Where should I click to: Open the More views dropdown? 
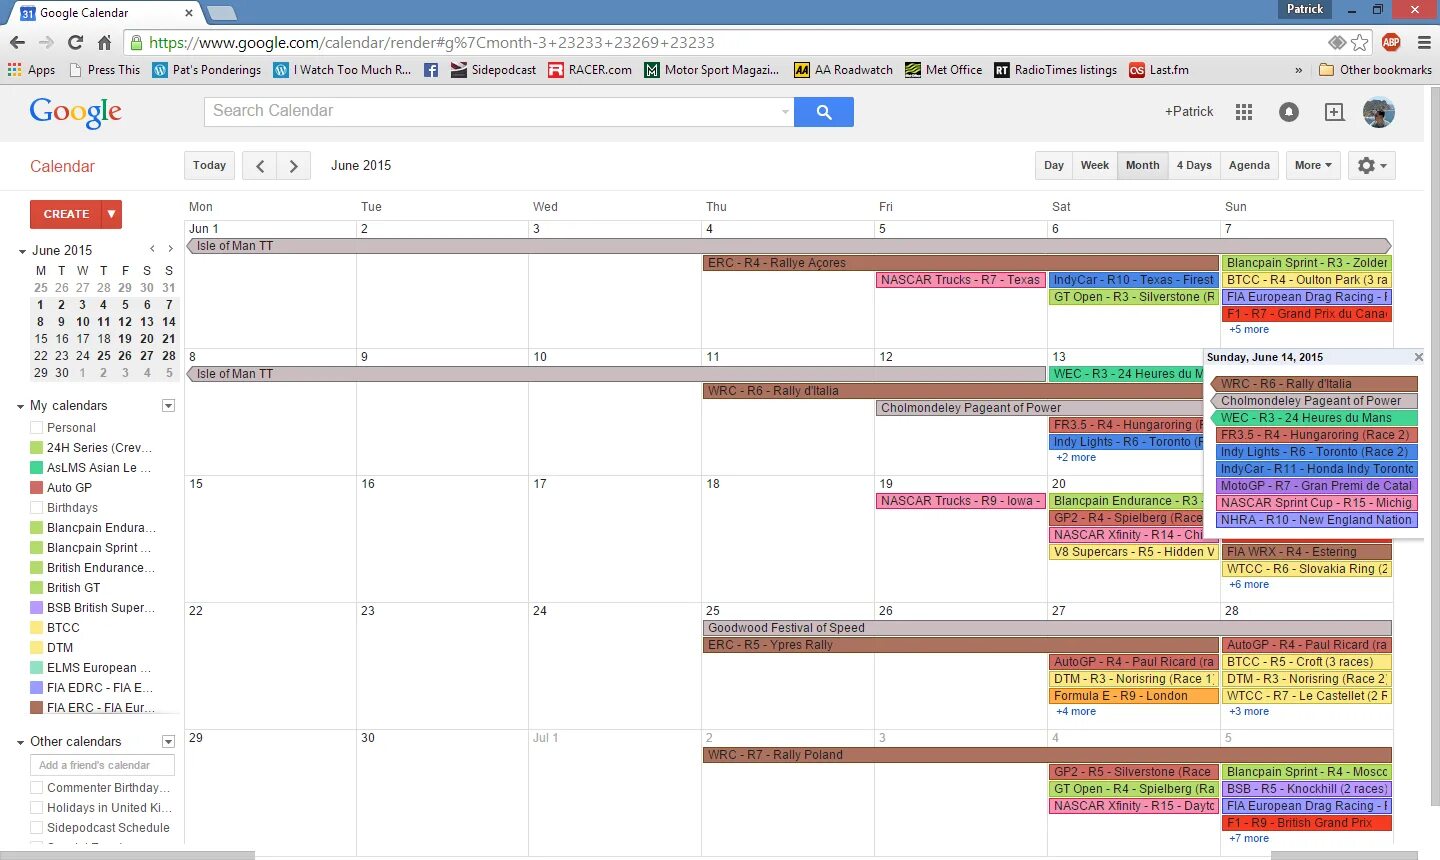pos(1313,166)
